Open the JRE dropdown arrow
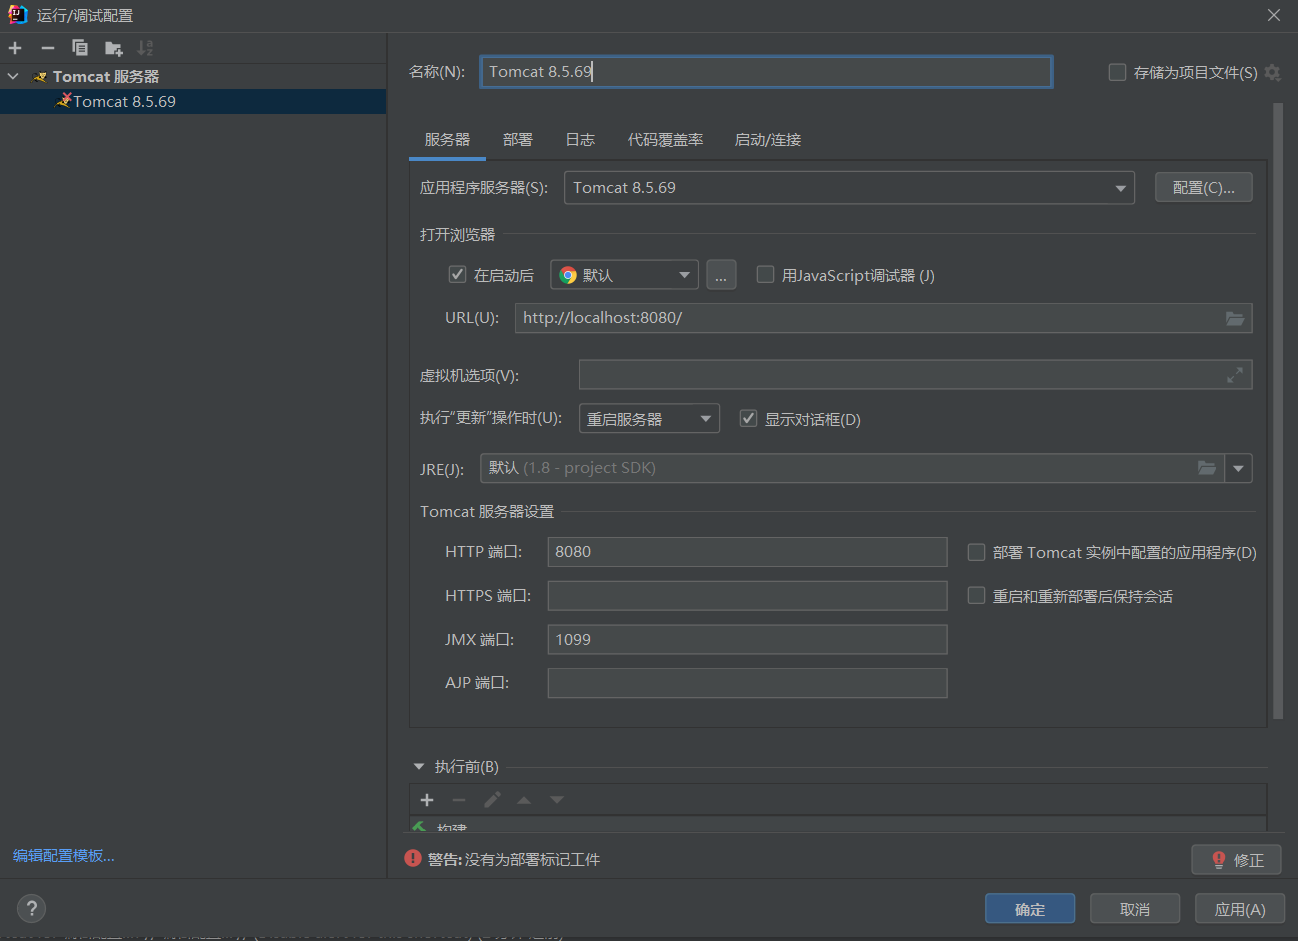 (x=1239, y=468)
